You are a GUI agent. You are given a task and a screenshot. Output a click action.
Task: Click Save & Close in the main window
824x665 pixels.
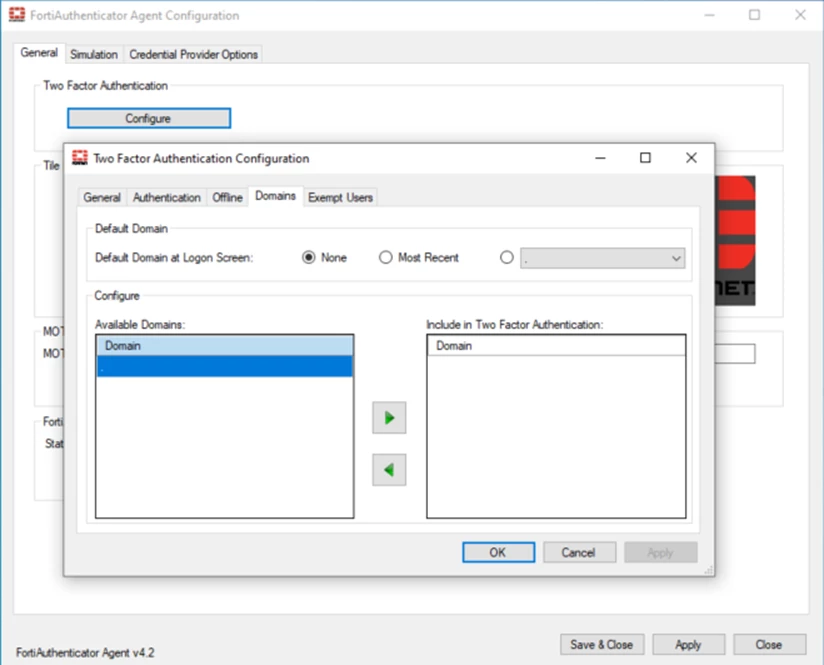602,644
